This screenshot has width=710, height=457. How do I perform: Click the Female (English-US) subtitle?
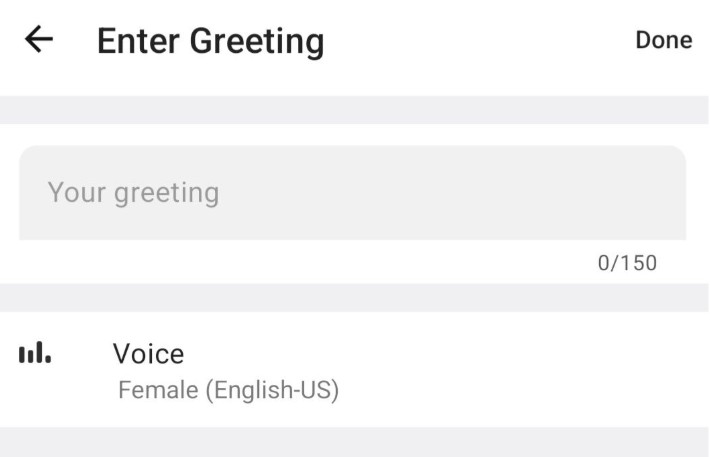click(x=228, y=390)
